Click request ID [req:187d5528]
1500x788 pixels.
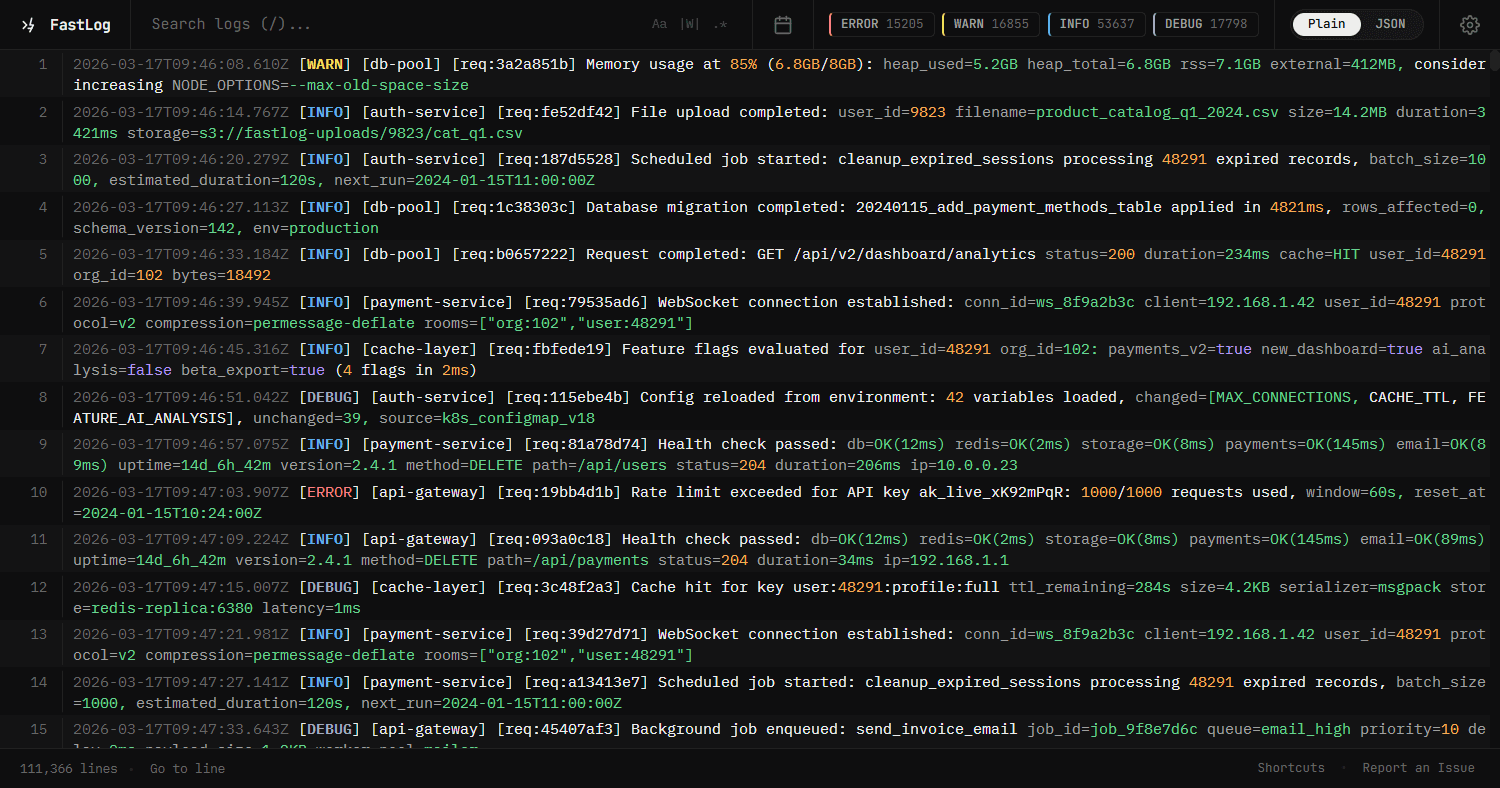pos(559,159)
